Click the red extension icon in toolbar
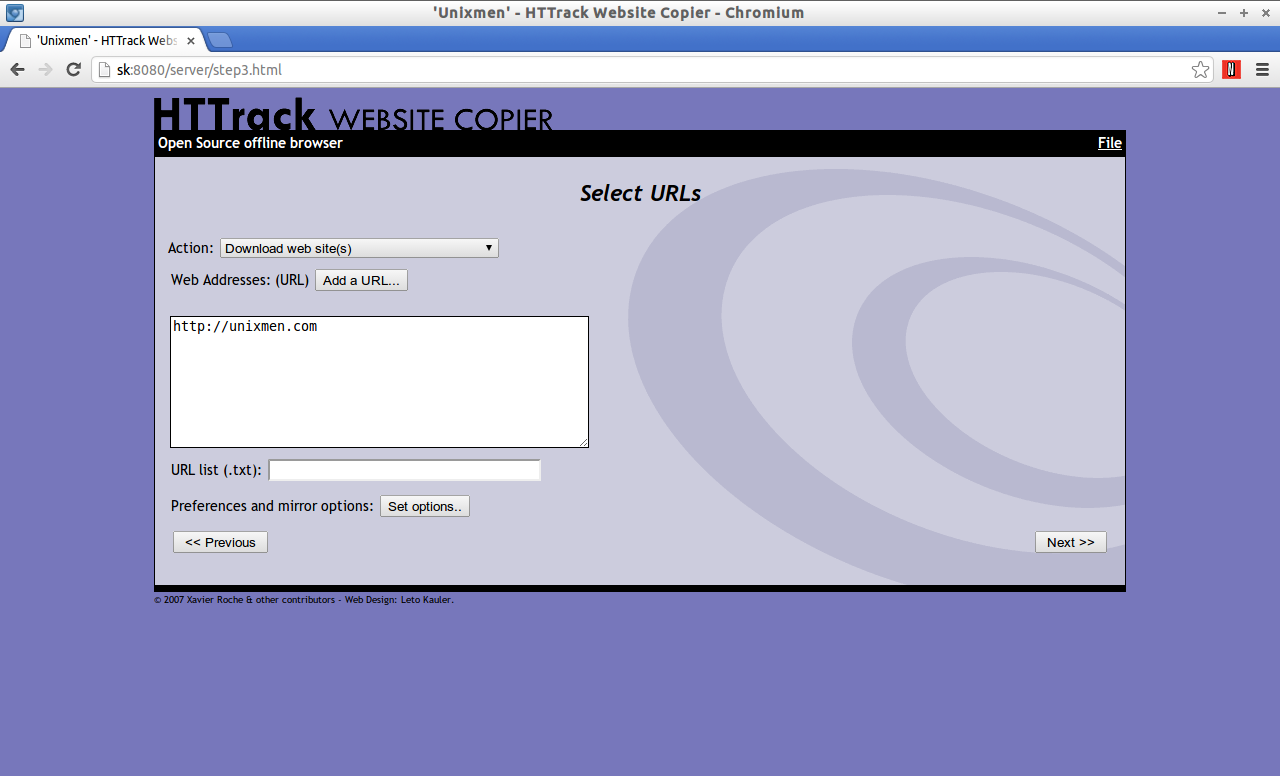Image resolution: width=1280 pixels, height=776 pixels. tap(1232, 69)
